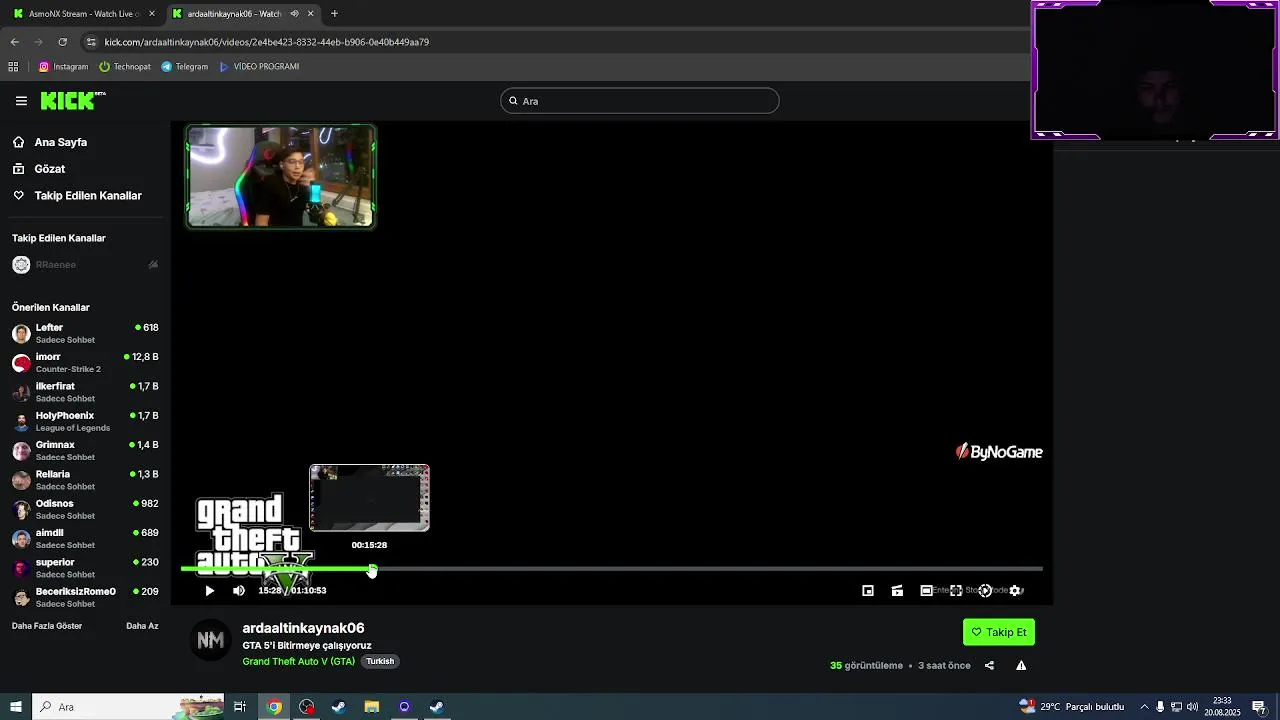The image size is (1280, 720).
Task: Open ardaaltinkaynak06 channel name
Action: pos(303,628)
